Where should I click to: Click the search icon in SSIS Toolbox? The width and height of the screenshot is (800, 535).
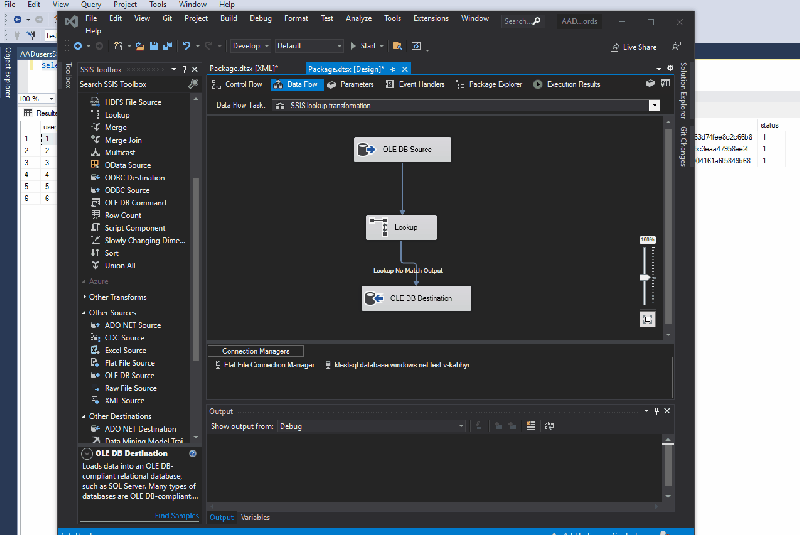[x=193, y=84]
